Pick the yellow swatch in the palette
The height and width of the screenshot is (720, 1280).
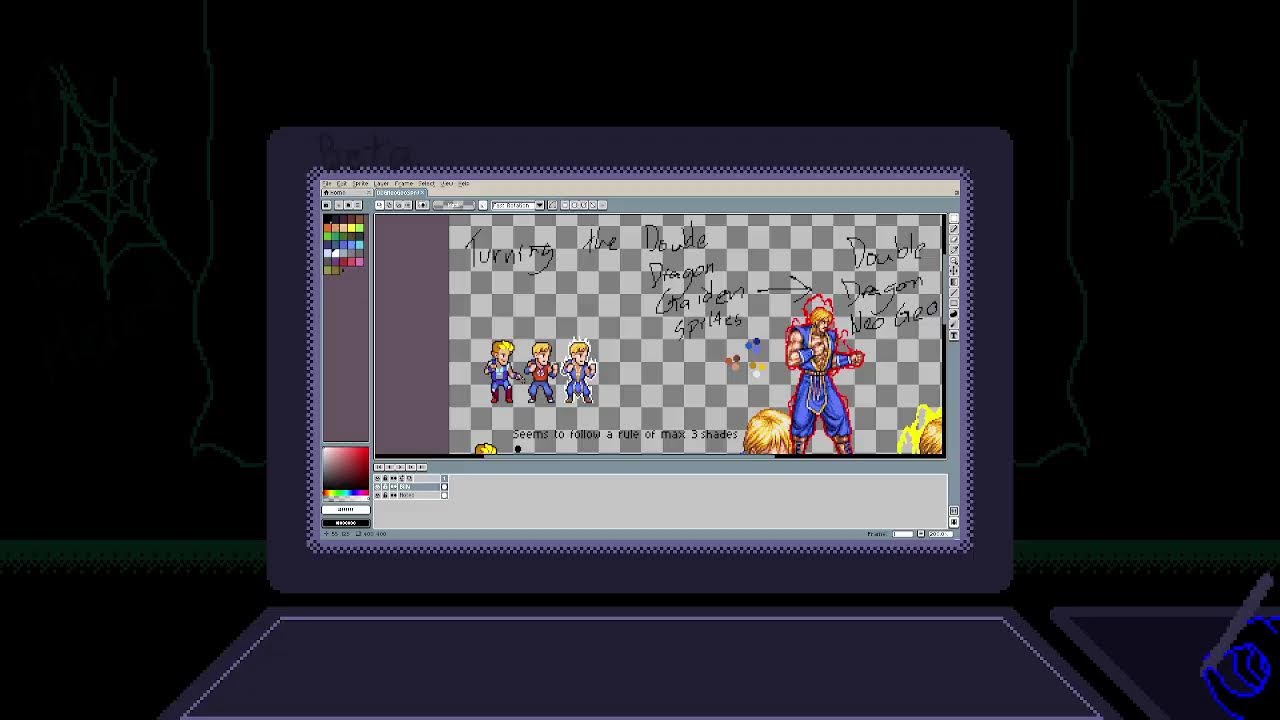click(x=351, y=228)
